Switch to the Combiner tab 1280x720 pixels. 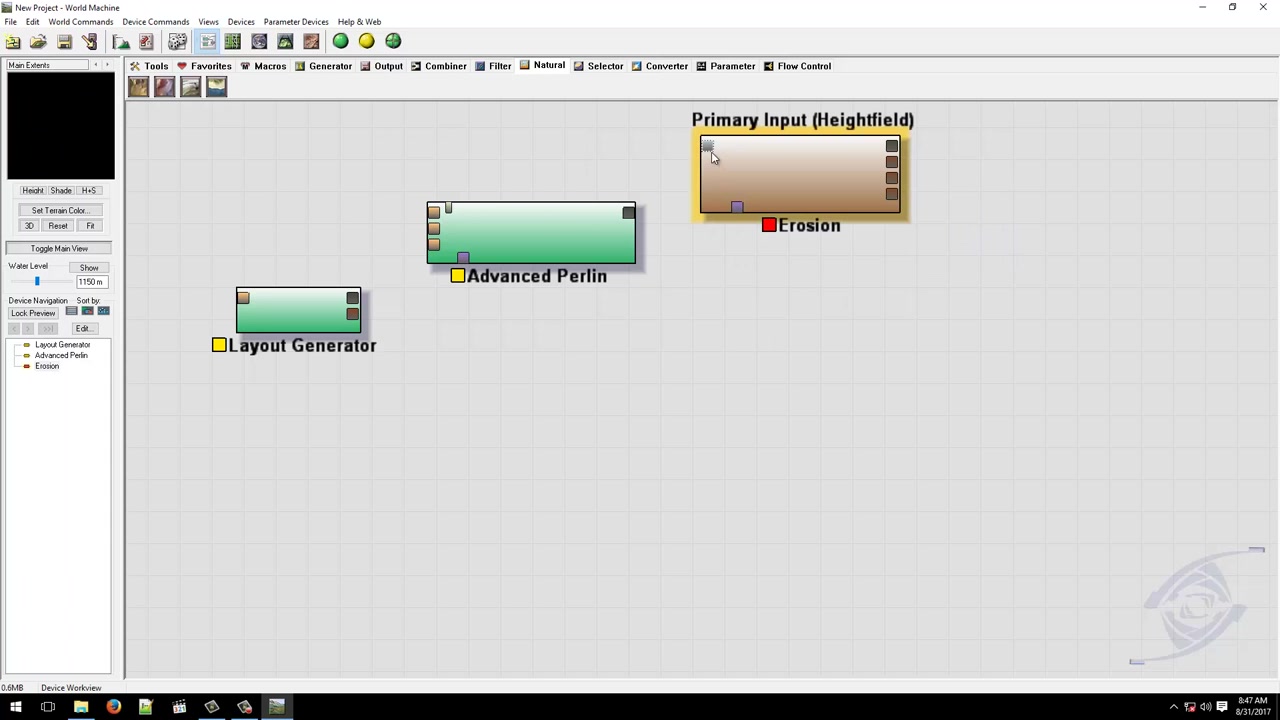[438, 66]
